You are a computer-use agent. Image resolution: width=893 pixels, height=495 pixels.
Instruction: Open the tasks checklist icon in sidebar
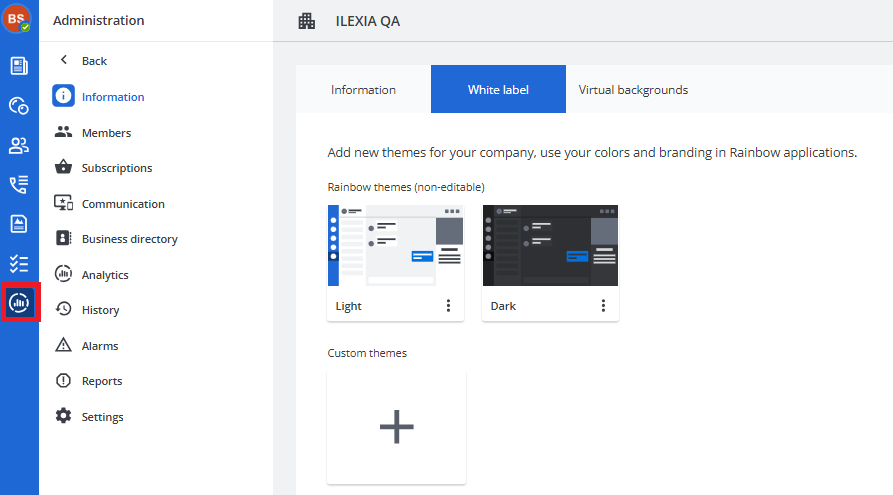coord(19,263)
